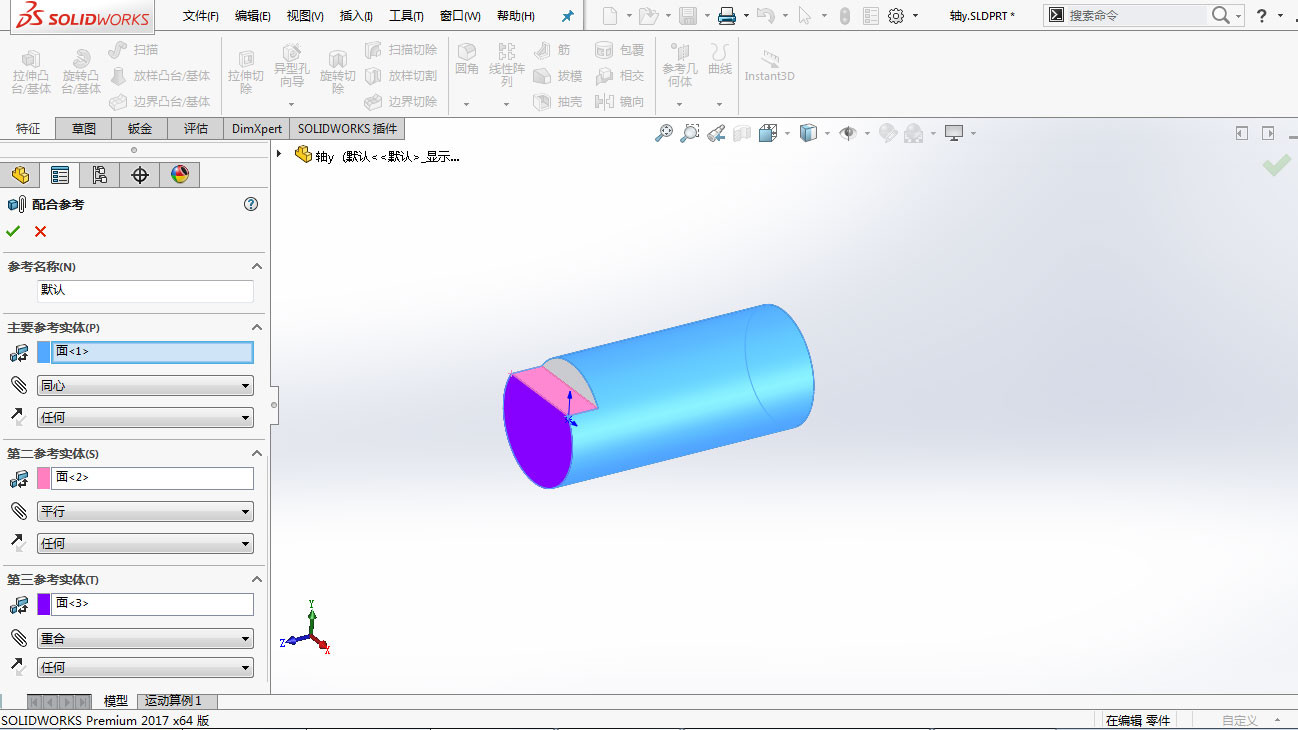This screenshot has width=1298, height=730.
Task: Switch to the FeatureManager design tree tab
Action: pos(20,175)
